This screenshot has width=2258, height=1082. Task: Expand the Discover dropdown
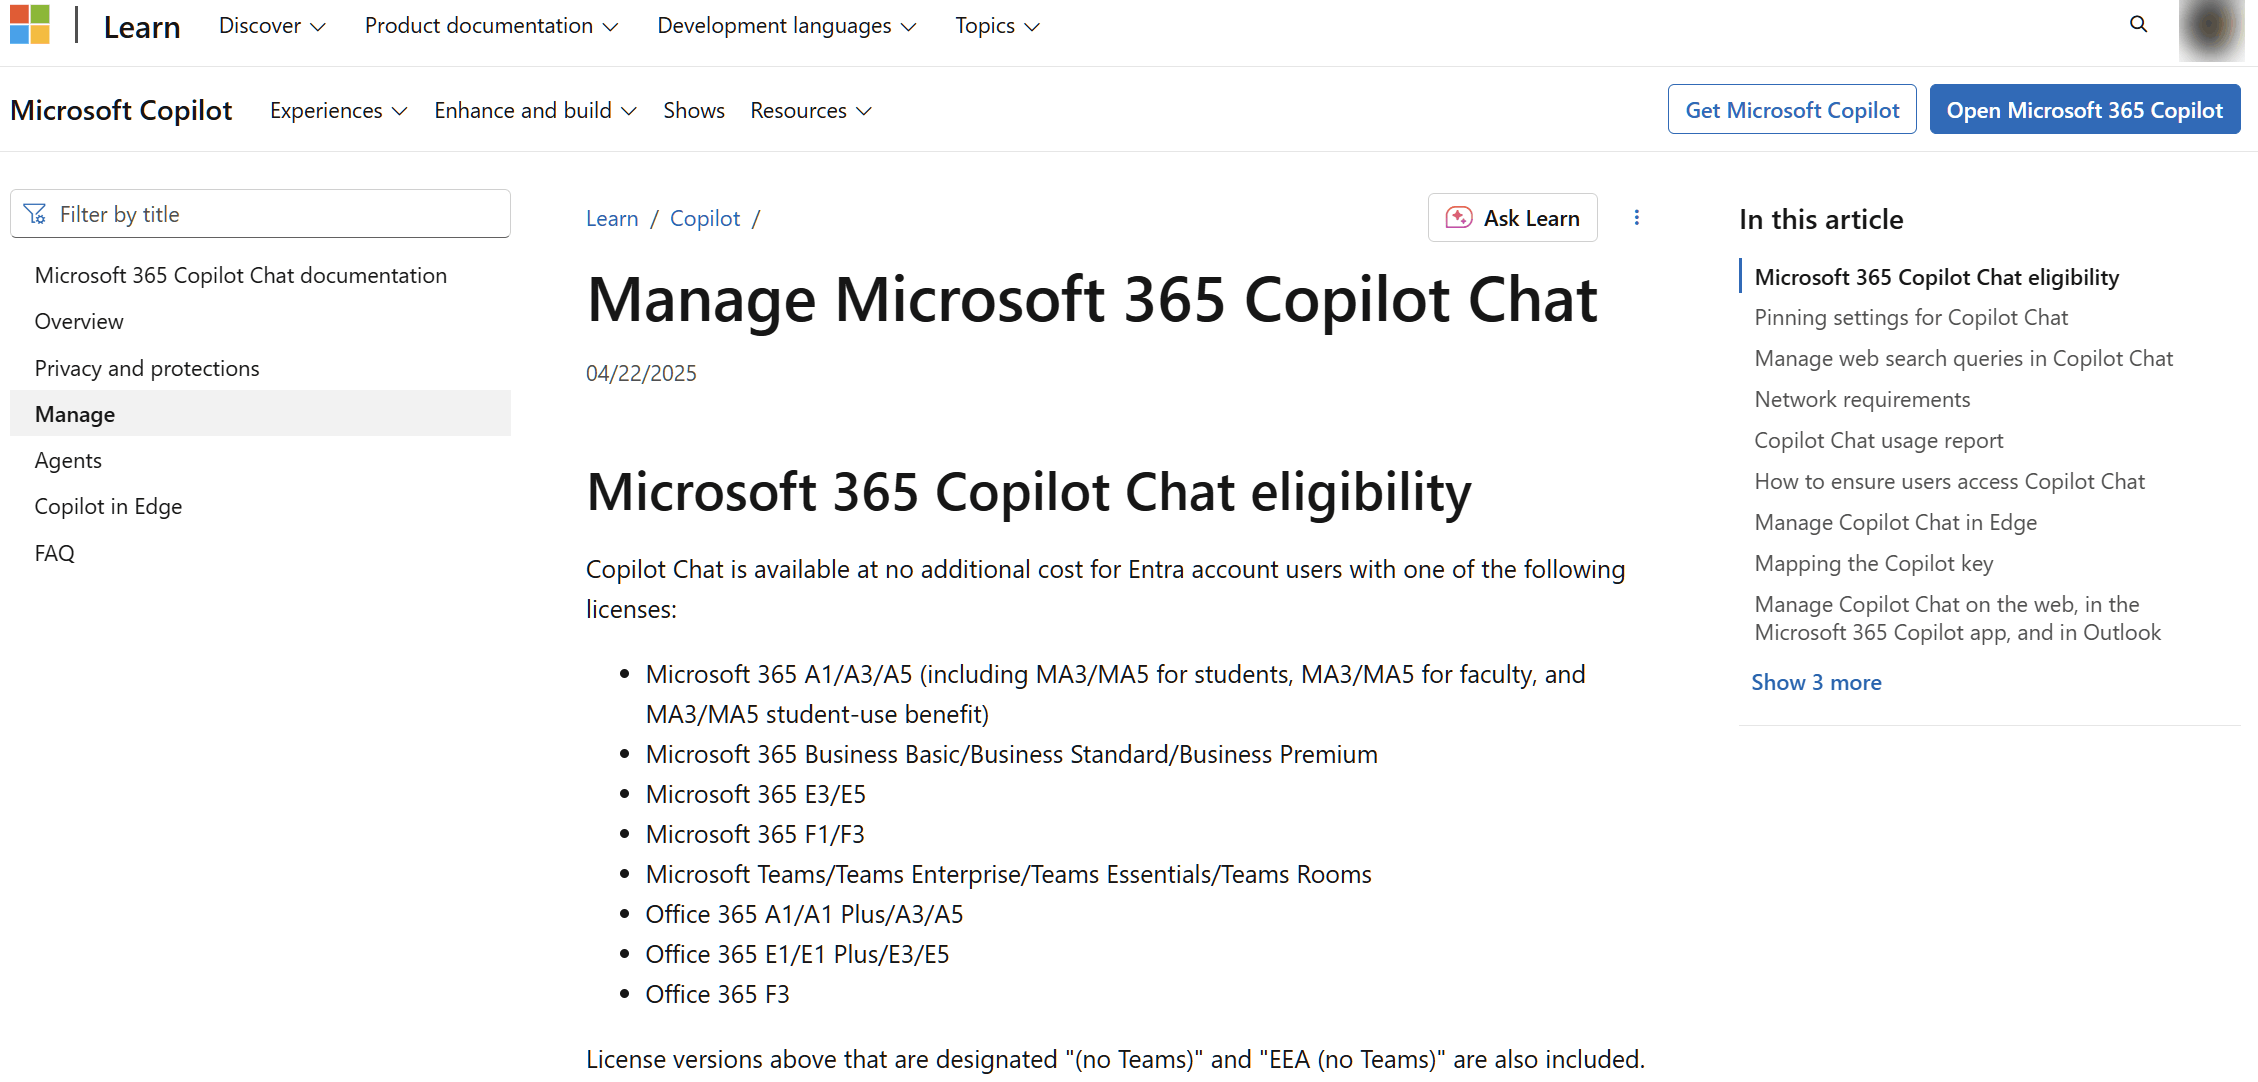272,26
